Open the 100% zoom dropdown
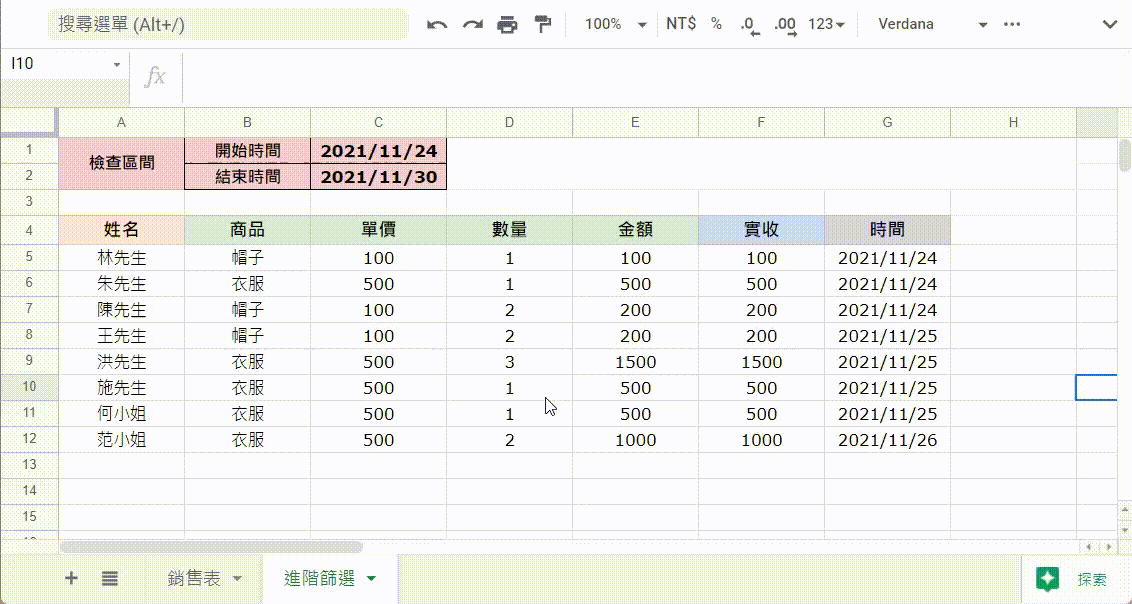This screenshot has width=1132, height=604. [615, 24]
